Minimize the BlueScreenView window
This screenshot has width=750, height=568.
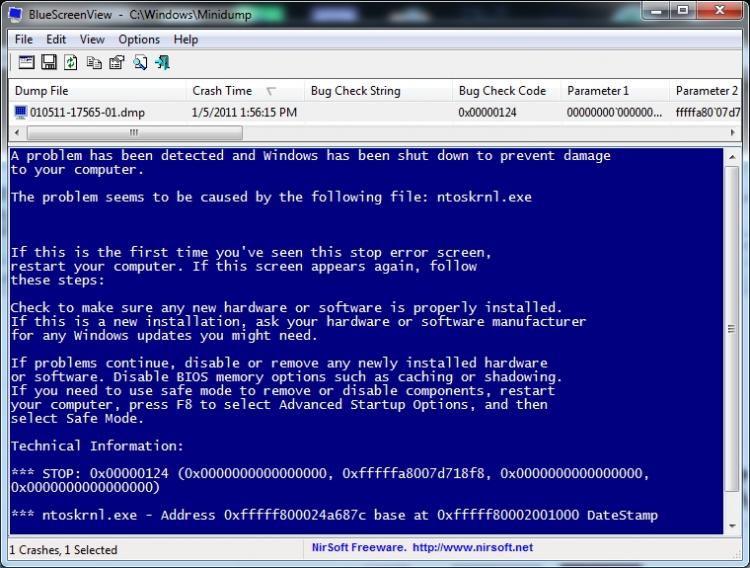[656, 11]
